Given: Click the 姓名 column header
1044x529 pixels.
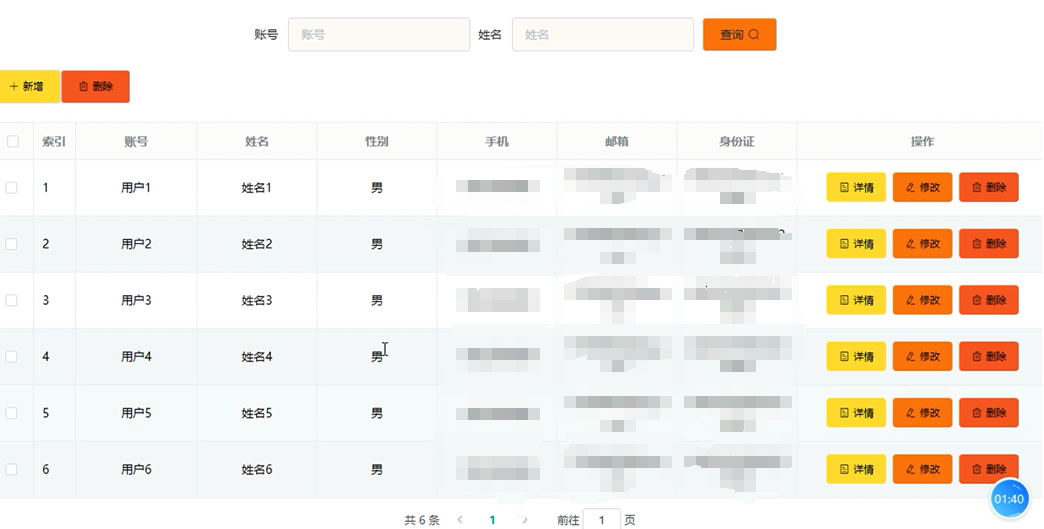Looking at the screenshot, I should pos(257,141).
